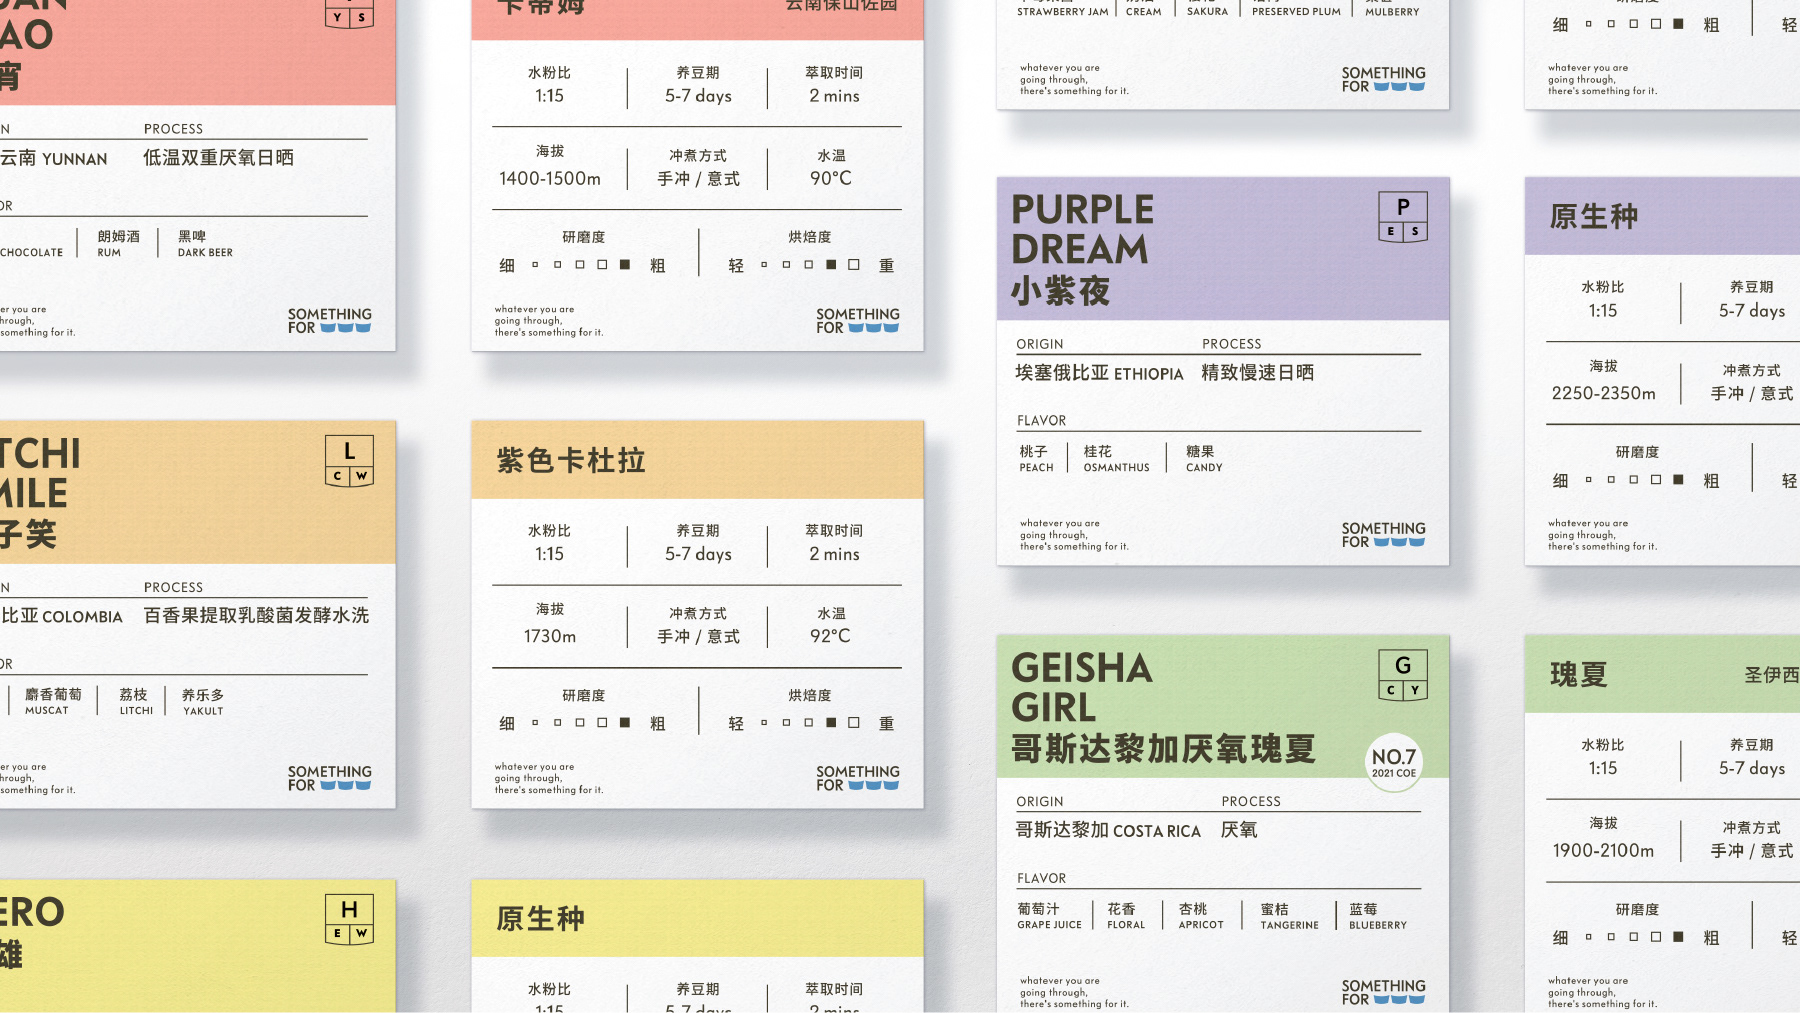Click the MULBERRY flavor label
The image size is (1800, 1013).
tap(1392, 12)
